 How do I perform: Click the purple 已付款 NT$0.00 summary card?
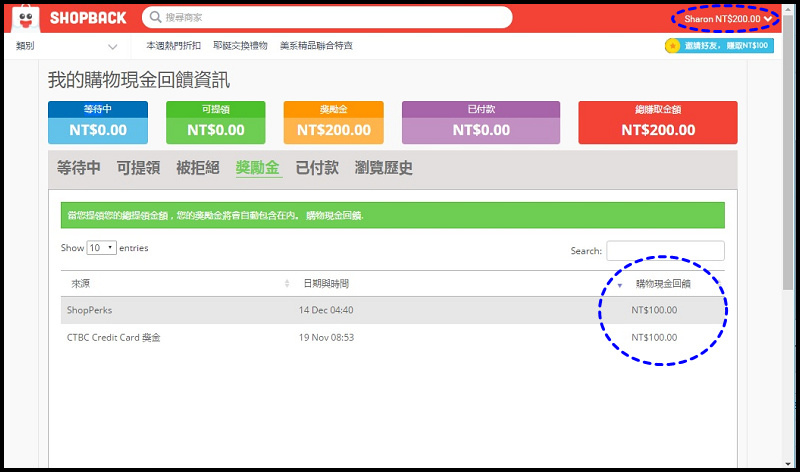pyautogui.click(x=481, y=122)
